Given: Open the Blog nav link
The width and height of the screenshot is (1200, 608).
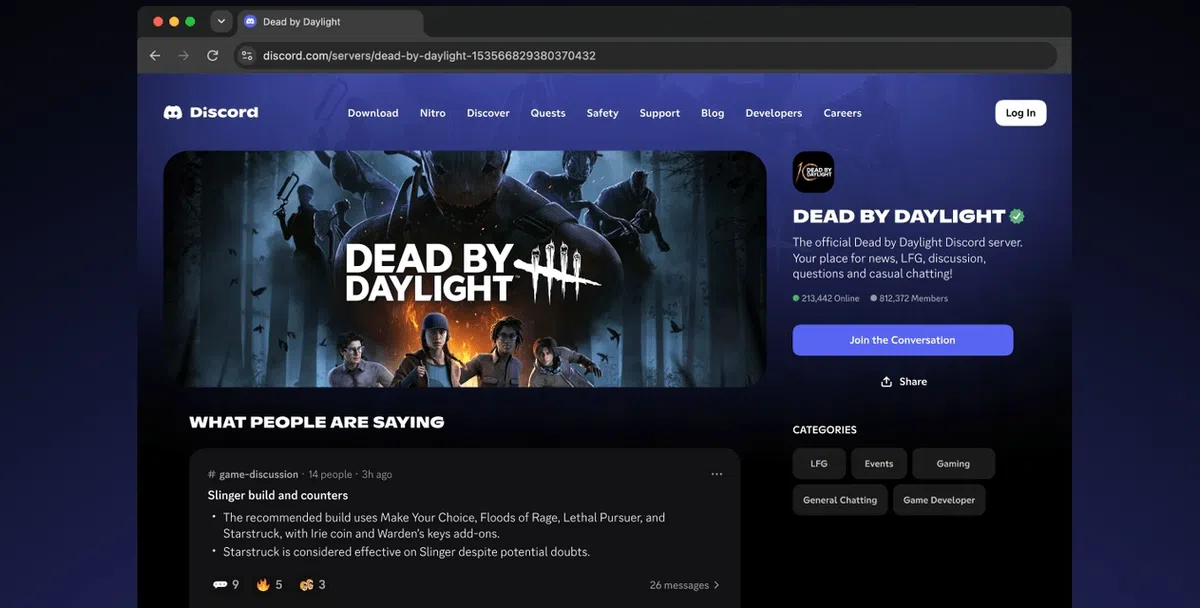Looking at the screenshot, I should point(713,113).
